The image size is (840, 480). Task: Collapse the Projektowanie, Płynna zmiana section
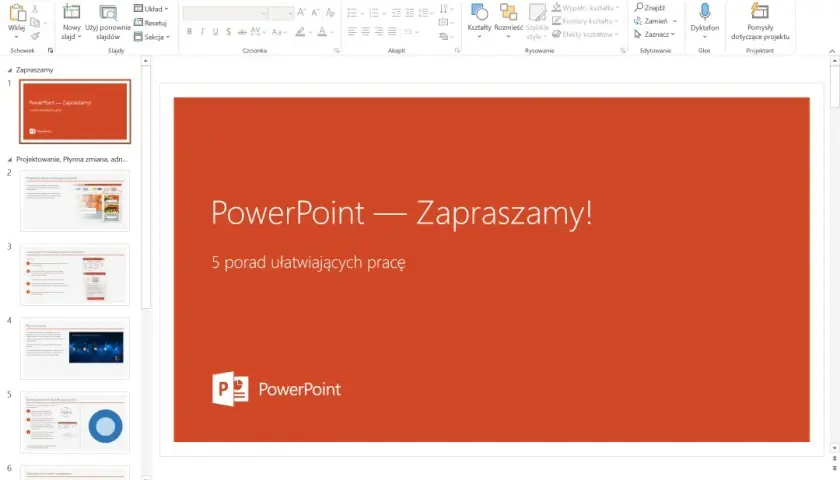10,160
